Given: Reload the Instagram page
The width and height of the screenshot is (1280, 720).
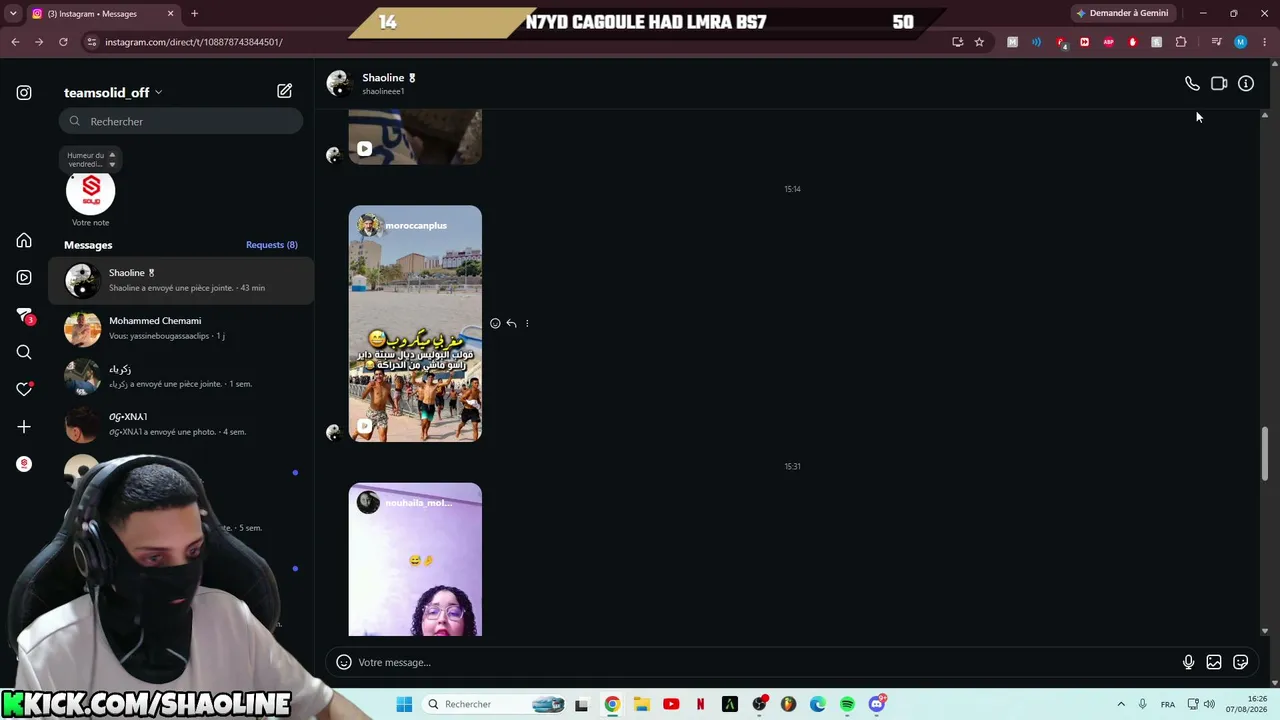Looking at the screenshot, I should coord(63,42).
